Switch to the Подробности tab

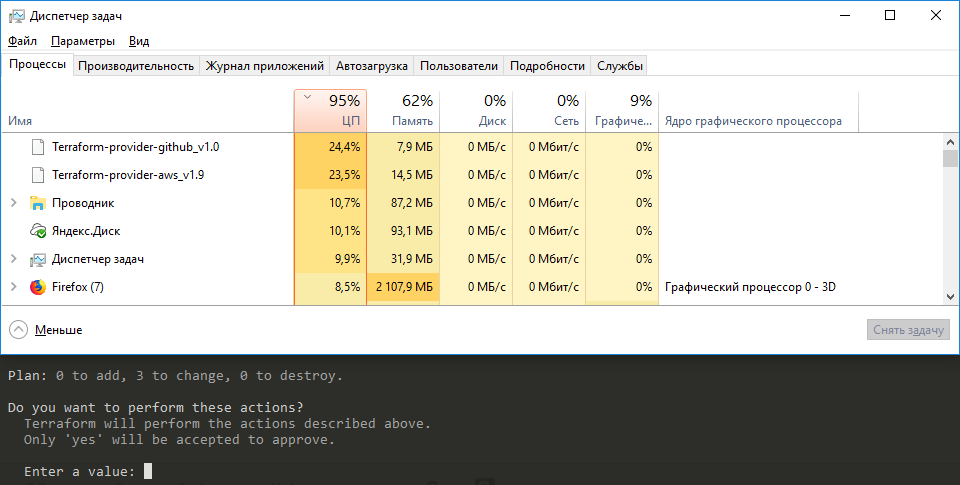point(547,66)
